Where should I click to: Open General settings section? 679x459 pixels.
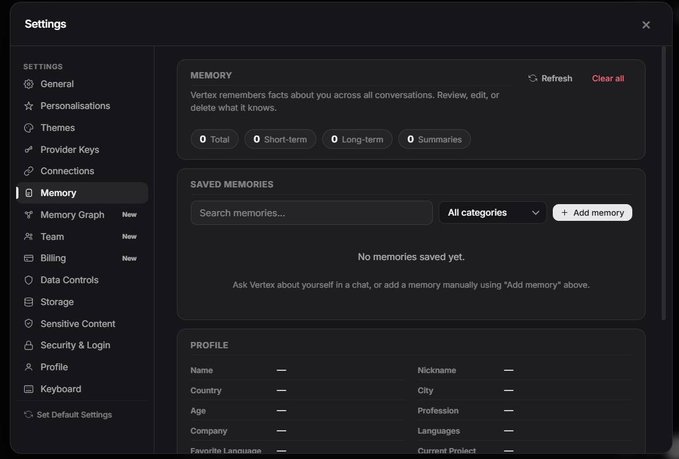82,84
